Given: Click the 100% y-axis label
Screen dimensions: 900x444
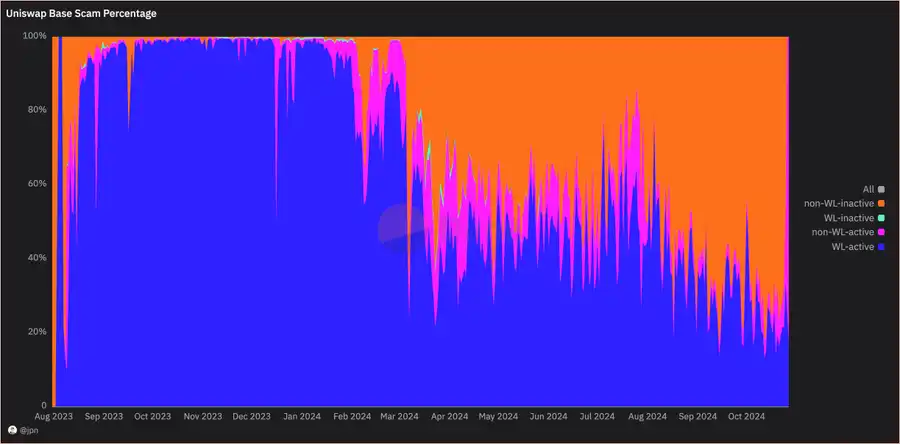Looking at the screenshot, I should [x=34, y=35].
